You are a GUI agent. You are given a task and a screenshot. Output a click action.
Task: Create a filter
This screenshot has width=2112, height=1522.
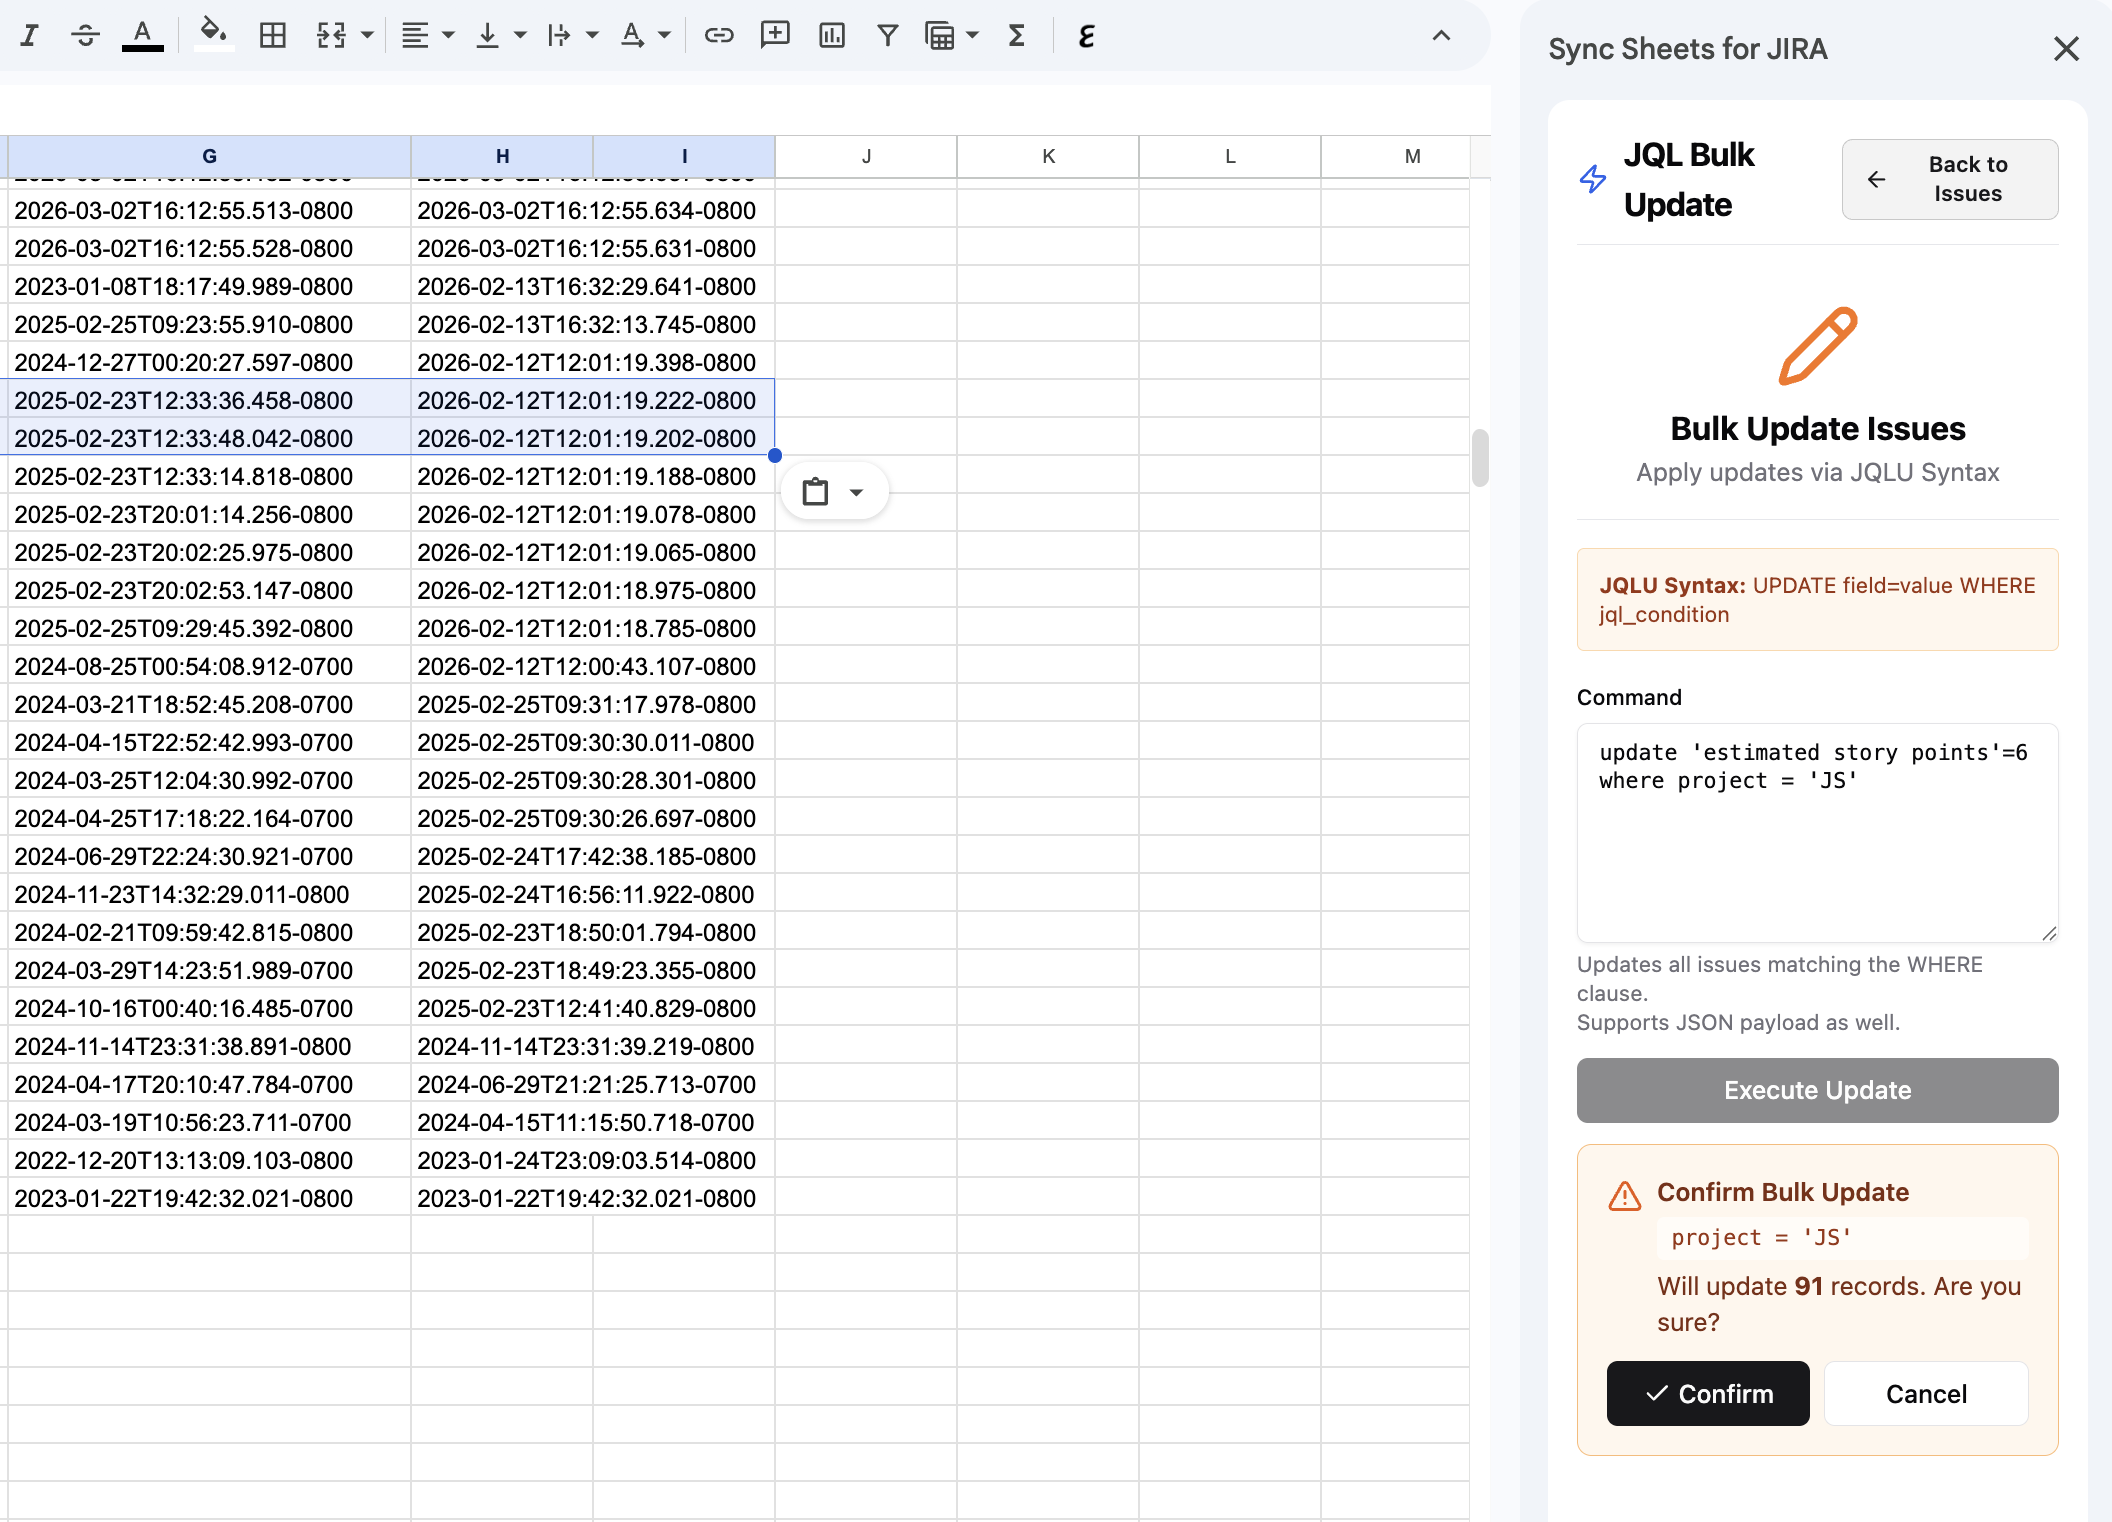[x=887, y=35]
